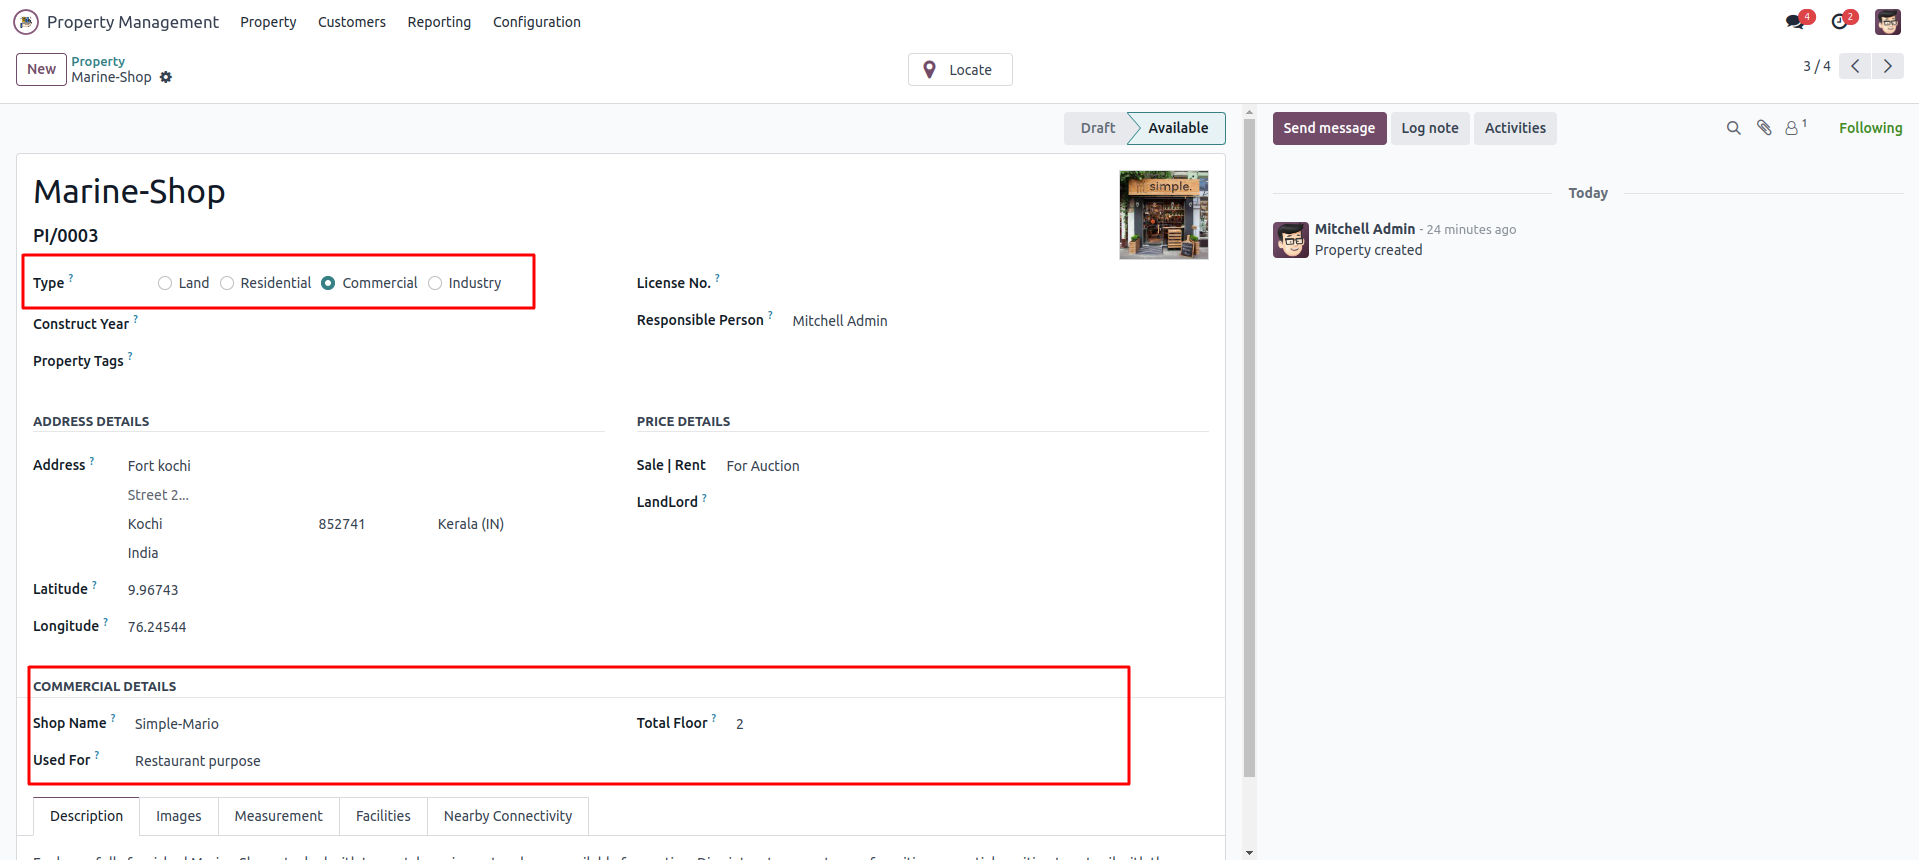Open the Sale | Rent field showing For Auction

point(763,466)
